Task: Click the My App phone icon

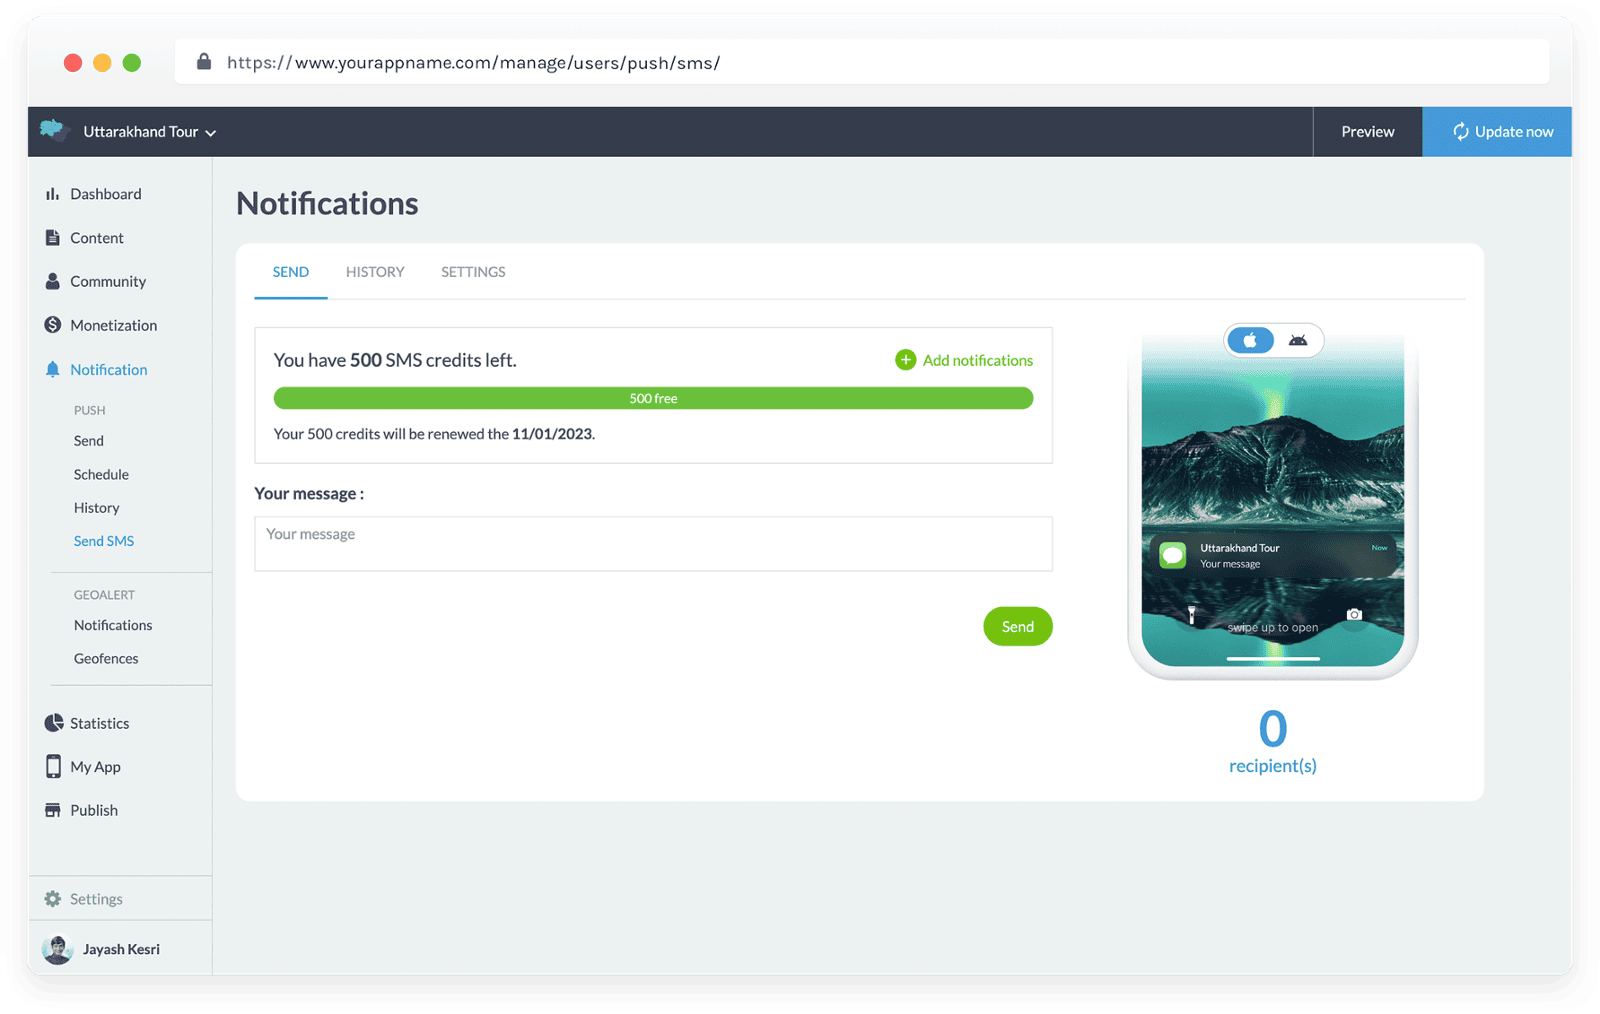Action: 53,767
